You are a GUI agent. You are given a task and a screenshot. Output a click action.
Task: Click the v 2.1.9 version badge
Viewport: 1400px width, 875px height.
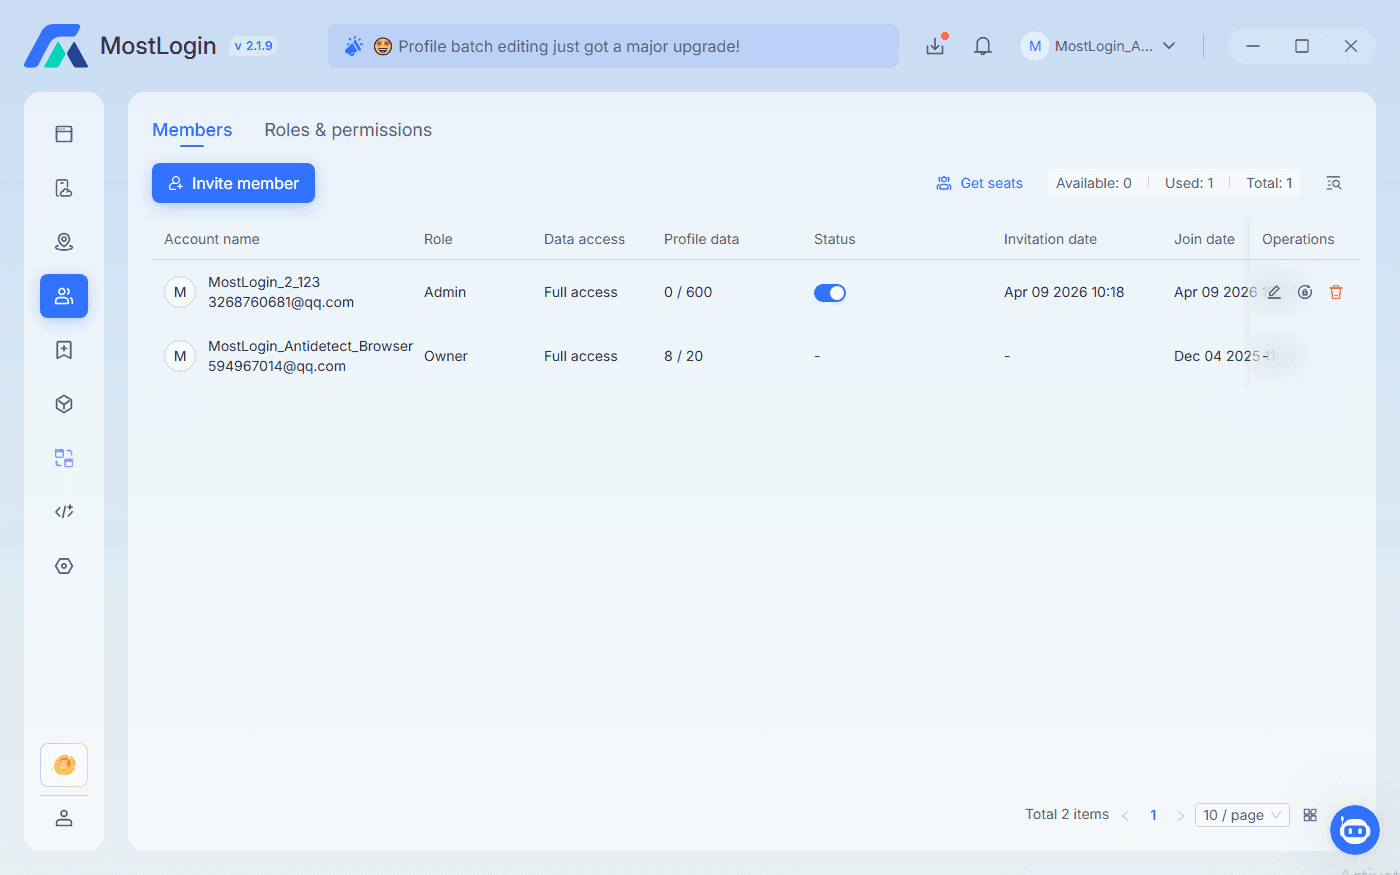(x=253, y=46)
